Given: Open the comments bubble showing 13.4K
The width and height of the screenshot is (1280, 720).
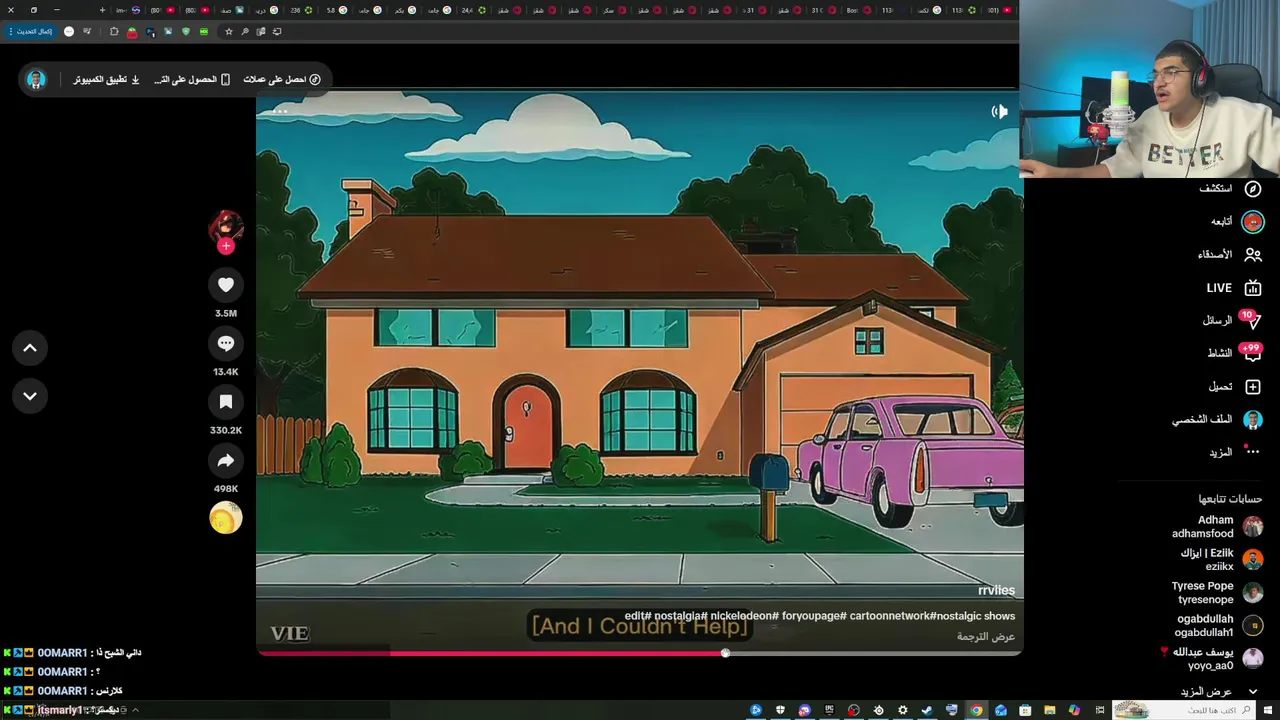Looking at the screenshot, I should tap(226, 343).
